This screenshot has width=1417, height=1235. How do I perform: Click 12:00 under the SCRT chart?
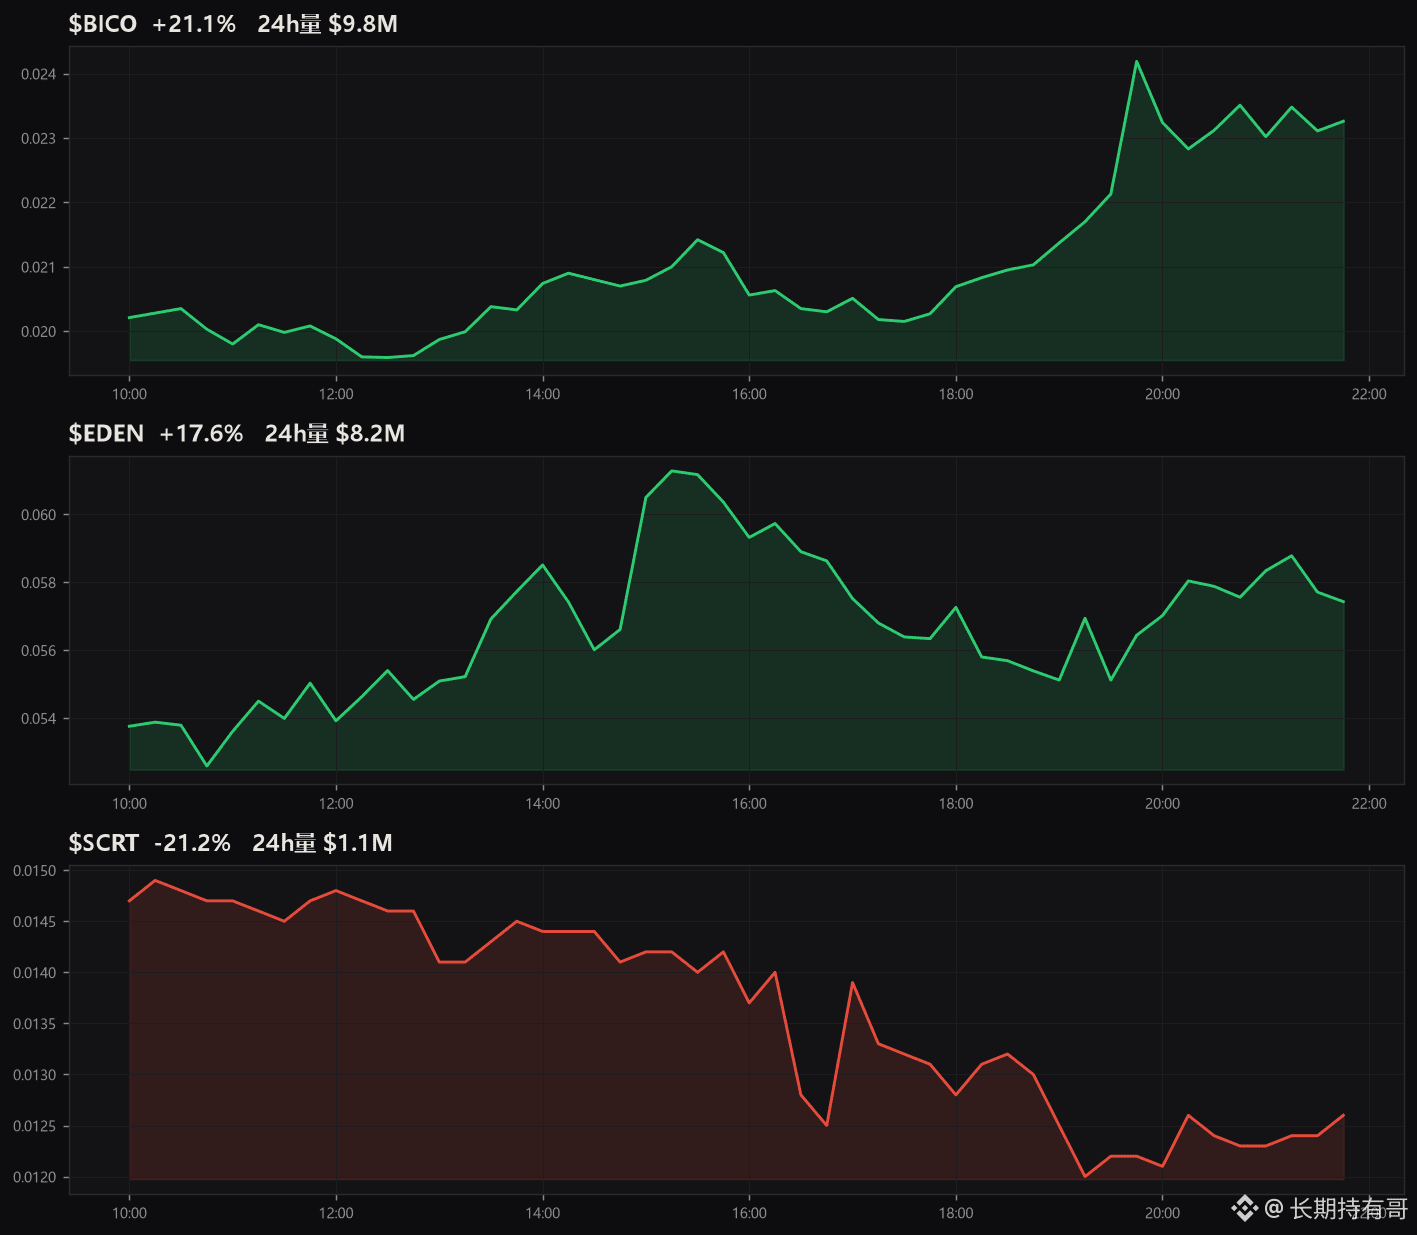336,1213
